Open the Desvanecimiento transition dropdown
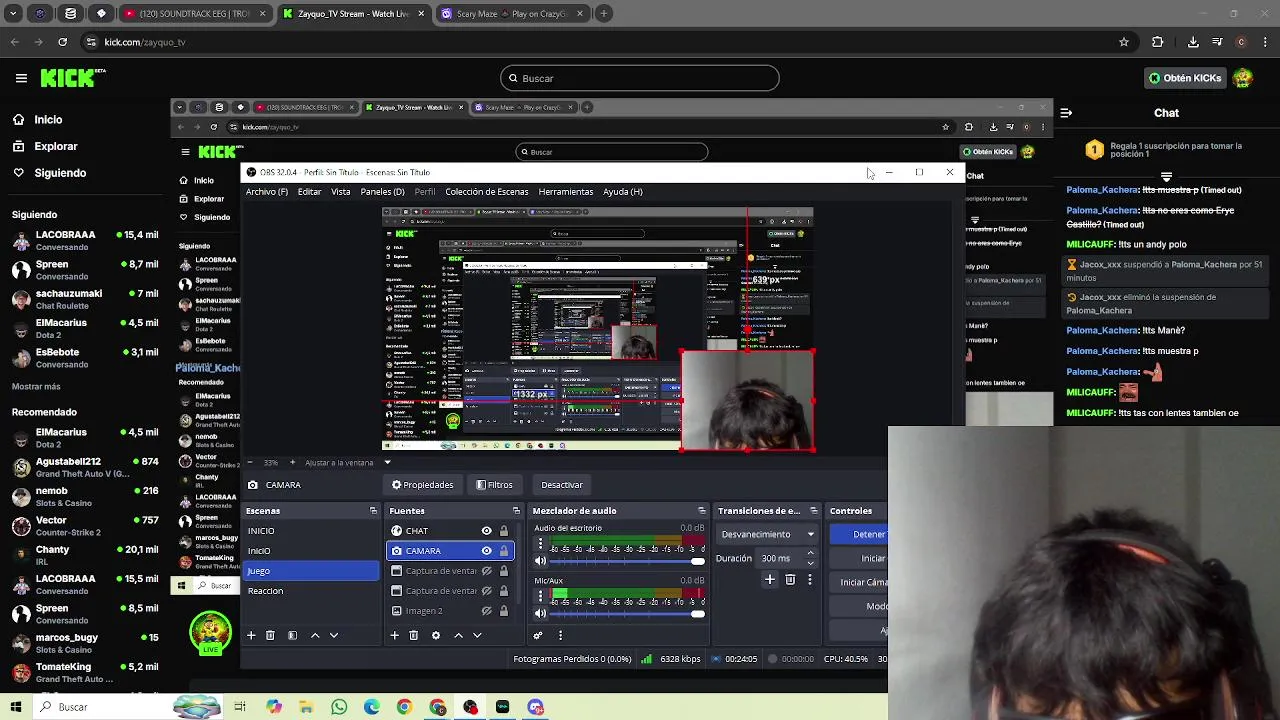 pyautogui.click(x=767, y=534)
